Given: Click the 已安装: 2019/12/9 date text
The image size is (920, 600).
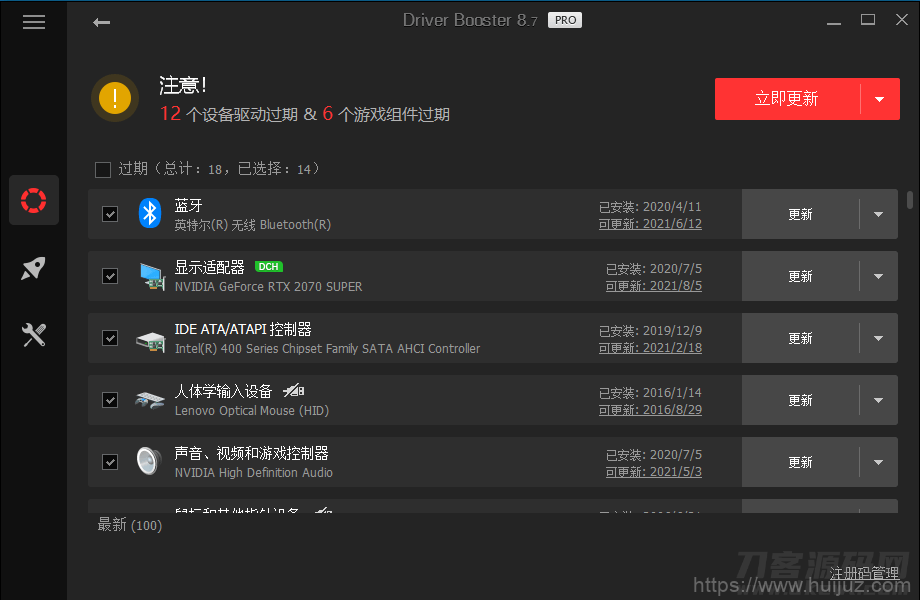Looking at the screenshot, I should [x=650, y=331].
